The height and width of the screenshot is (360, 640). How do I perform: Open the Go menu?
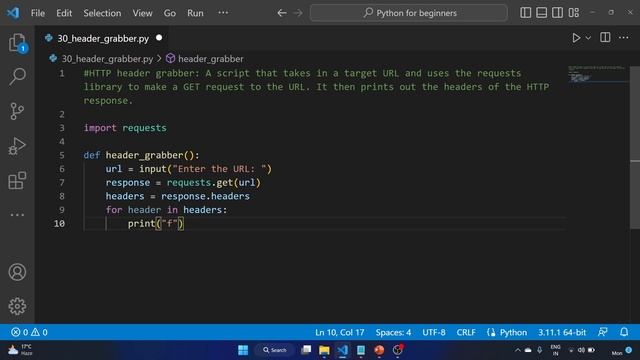[170, 13]
